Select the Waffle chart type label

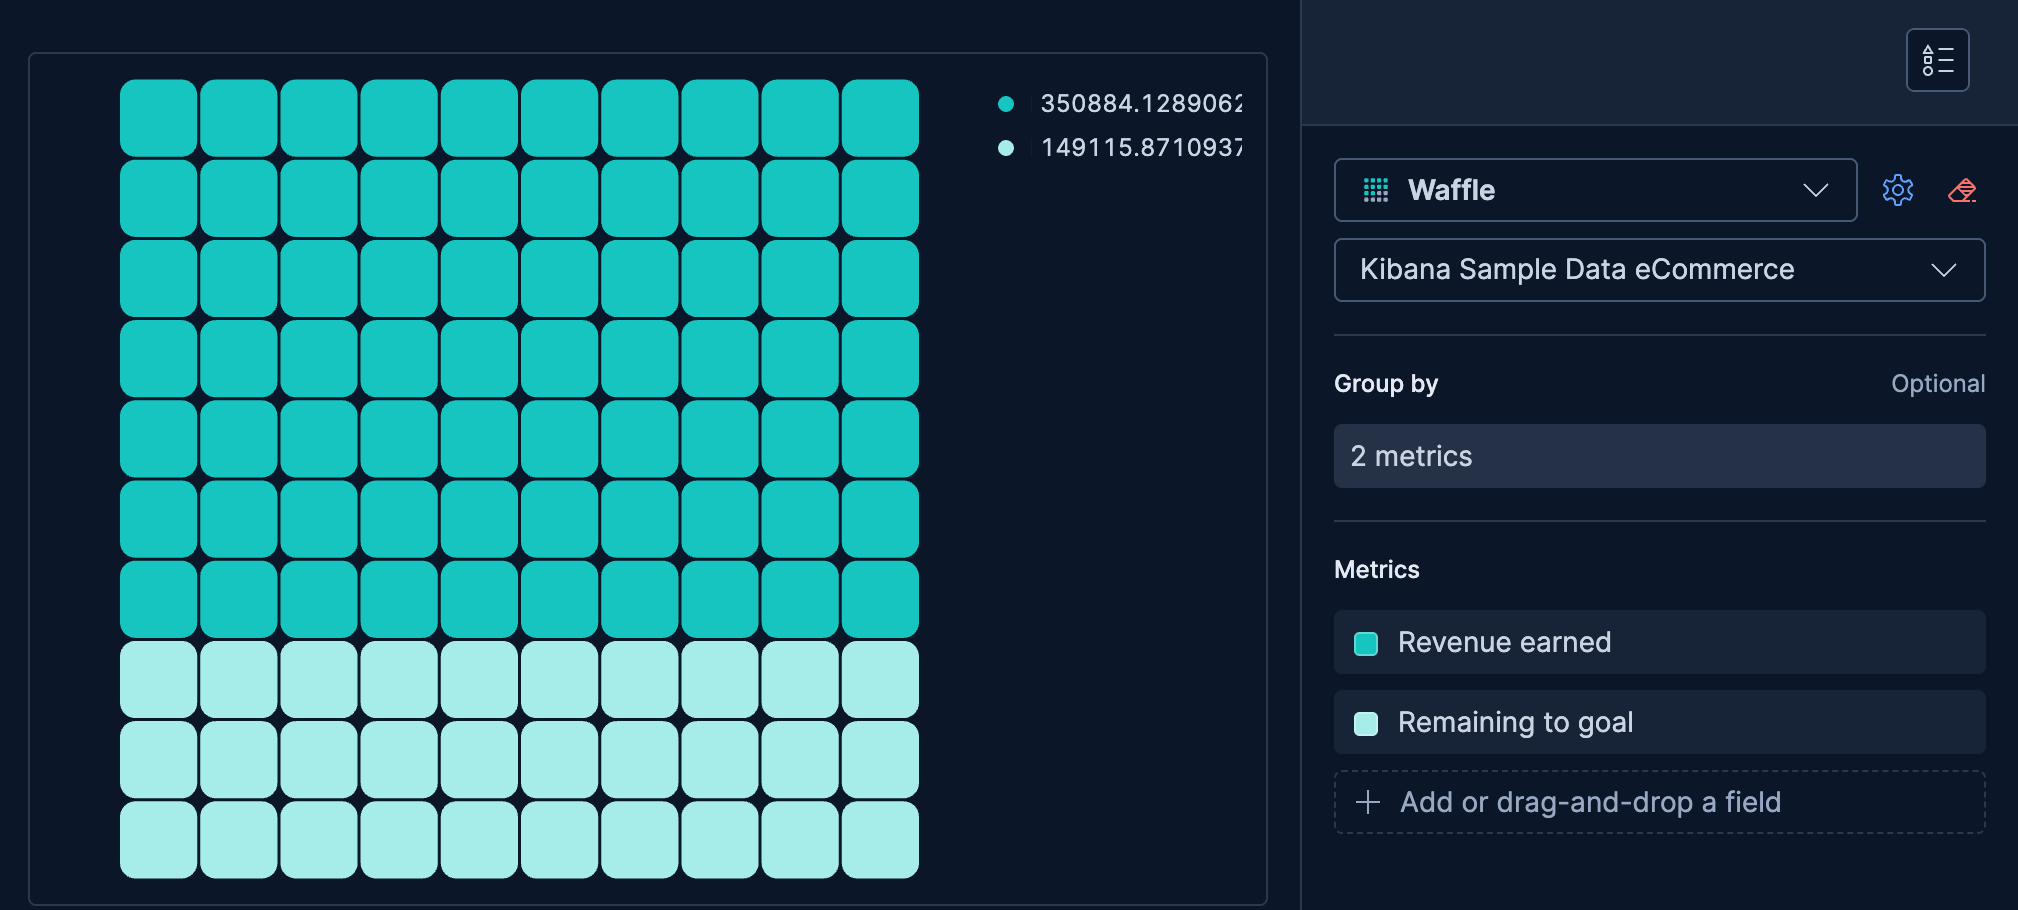click(1451, 190)
